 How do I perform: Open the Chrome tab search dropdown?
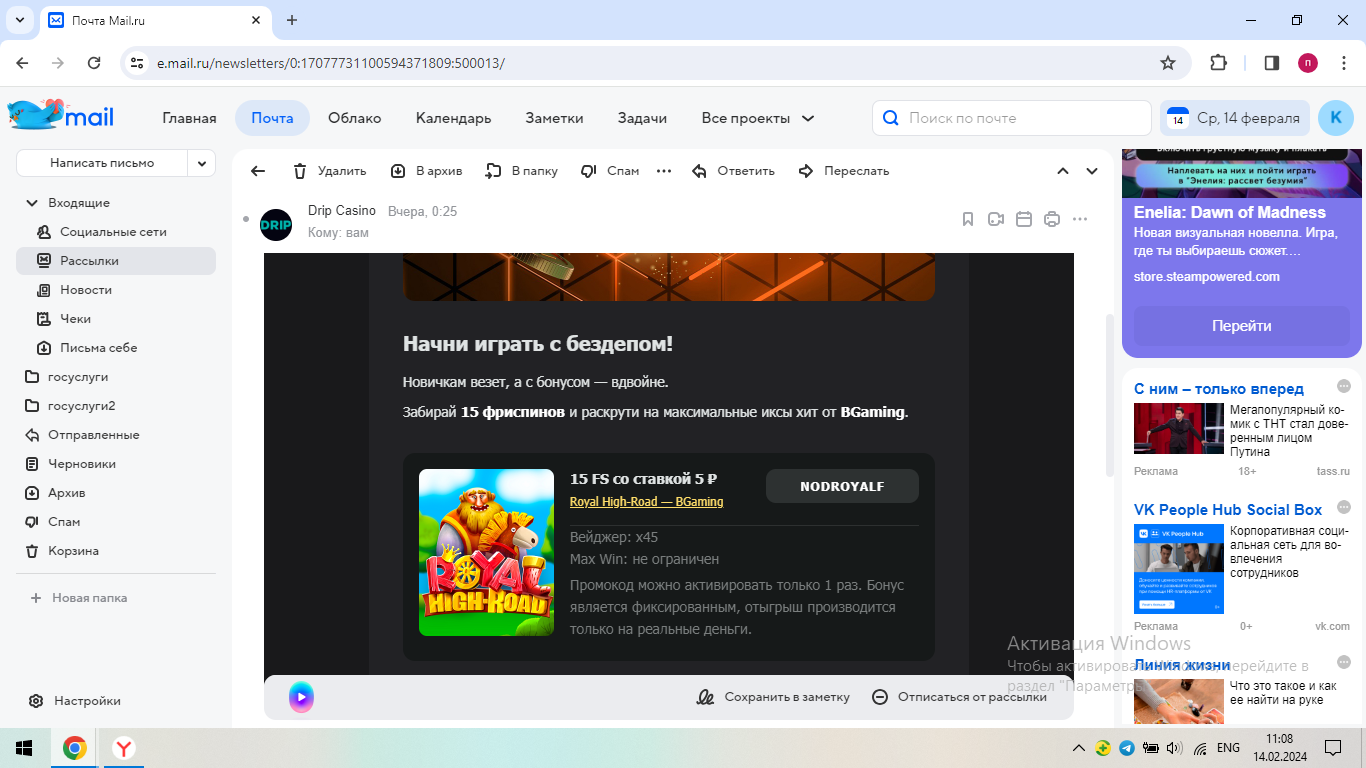point(19,20)
